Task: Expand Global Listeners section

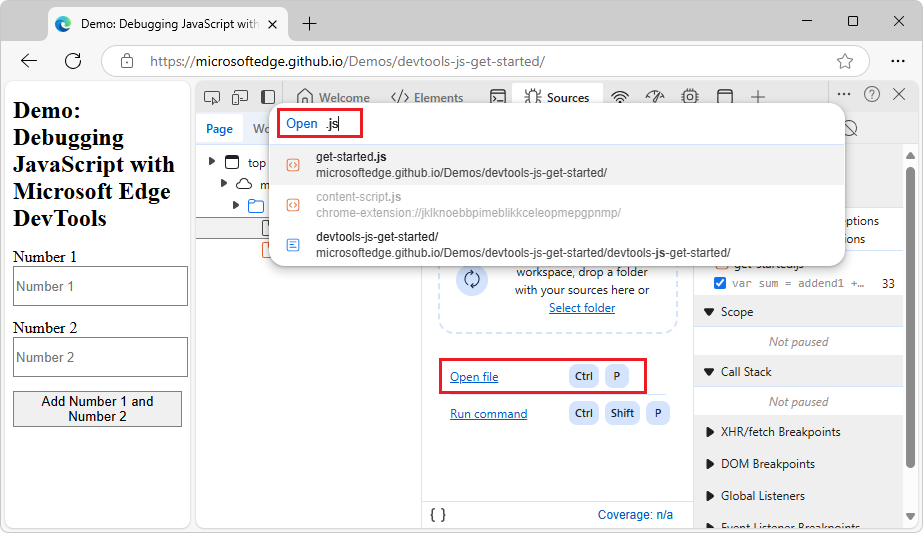Action: click(x=709, y=496)
